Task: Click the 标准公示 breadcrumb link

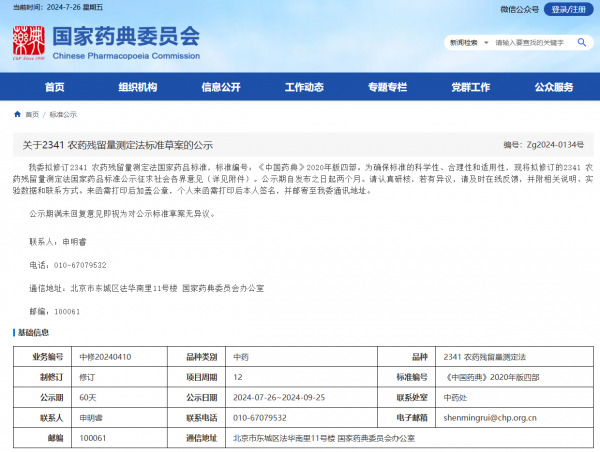Action: [63, 114]
